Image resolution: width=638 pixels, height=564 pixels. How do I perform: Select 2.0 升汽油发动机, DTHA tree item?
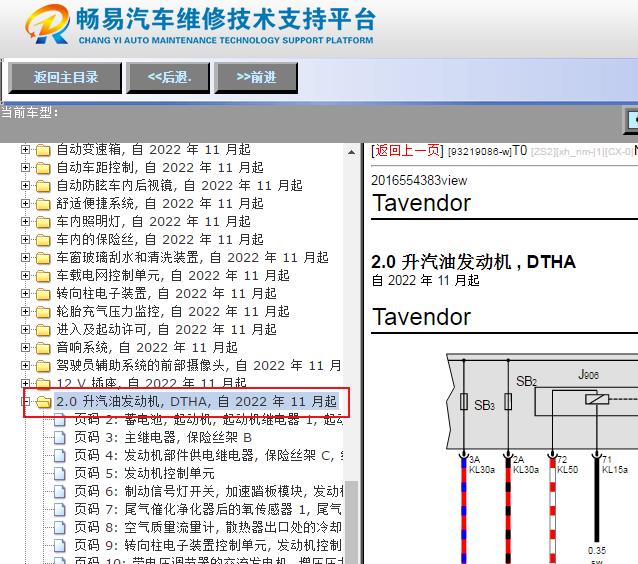pyautogui.click(x=197, y=402)
